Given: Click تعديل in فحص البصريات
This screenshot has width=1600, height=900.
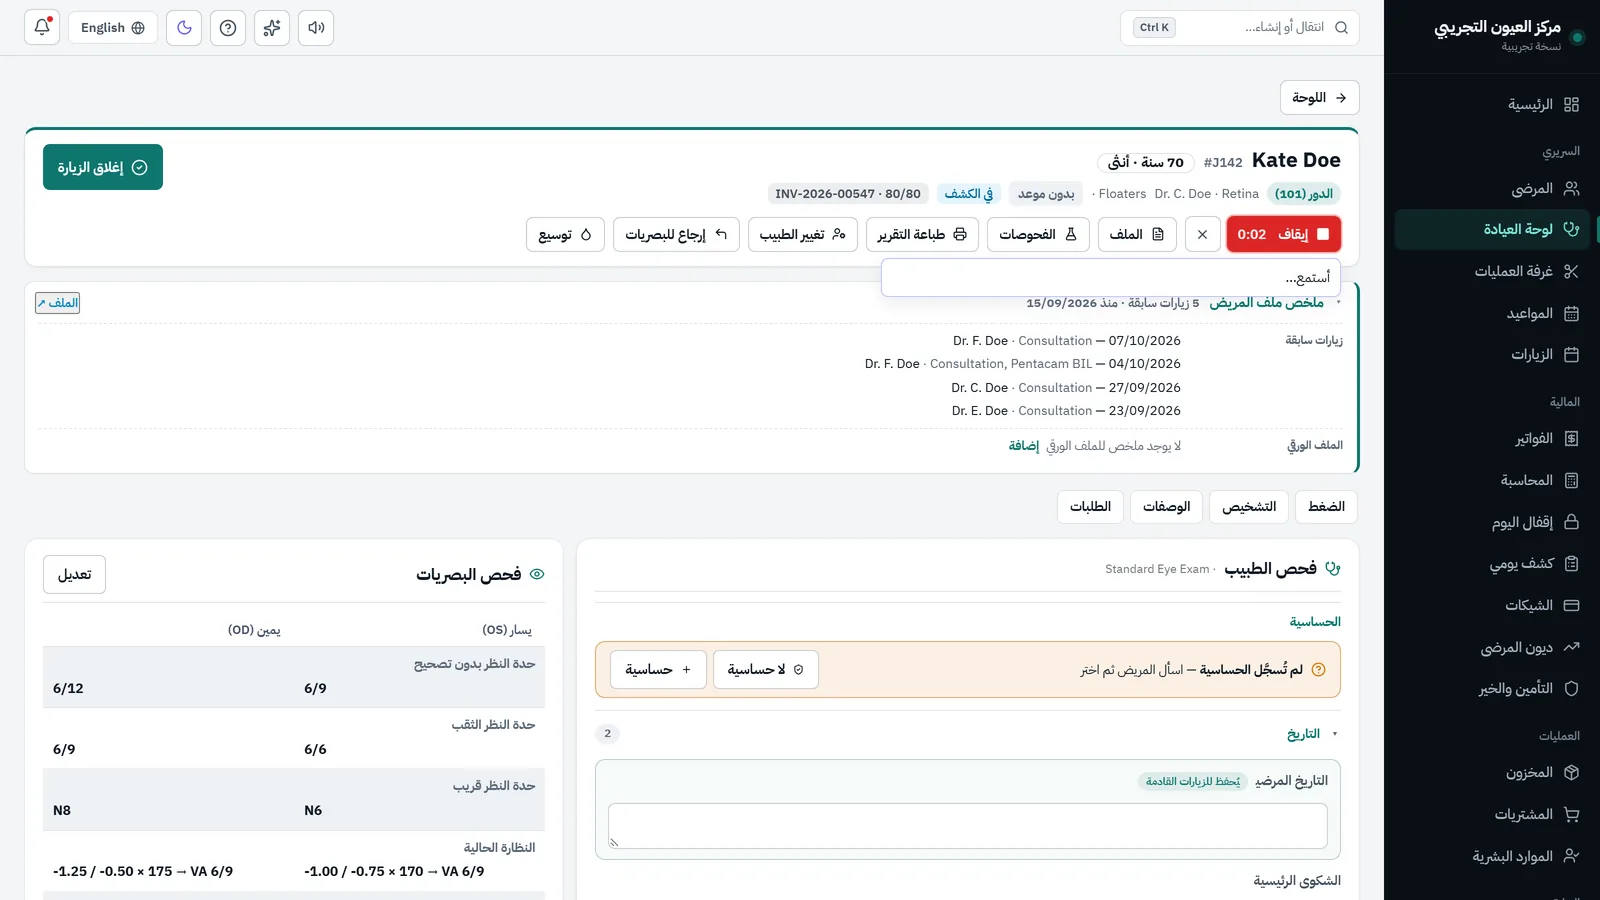Looking at the screenshot, I should coord(74,574).
